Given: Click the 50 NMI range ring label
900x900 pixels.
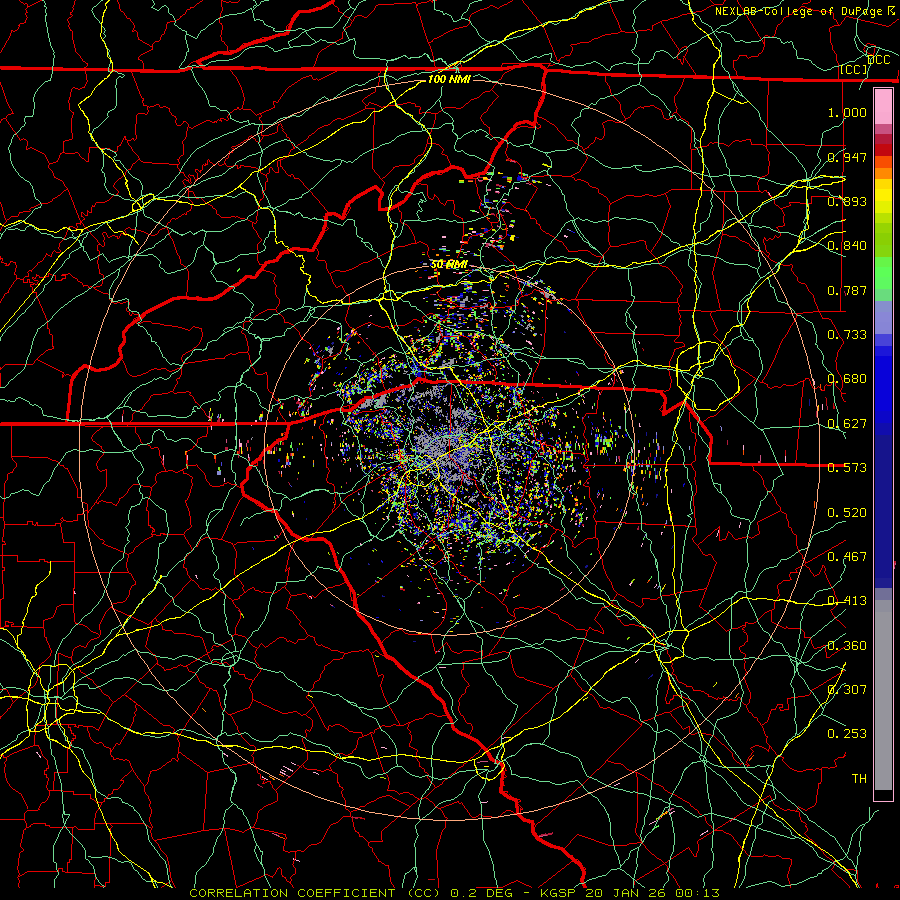Looking at the screenshot, I should (449, 265).
